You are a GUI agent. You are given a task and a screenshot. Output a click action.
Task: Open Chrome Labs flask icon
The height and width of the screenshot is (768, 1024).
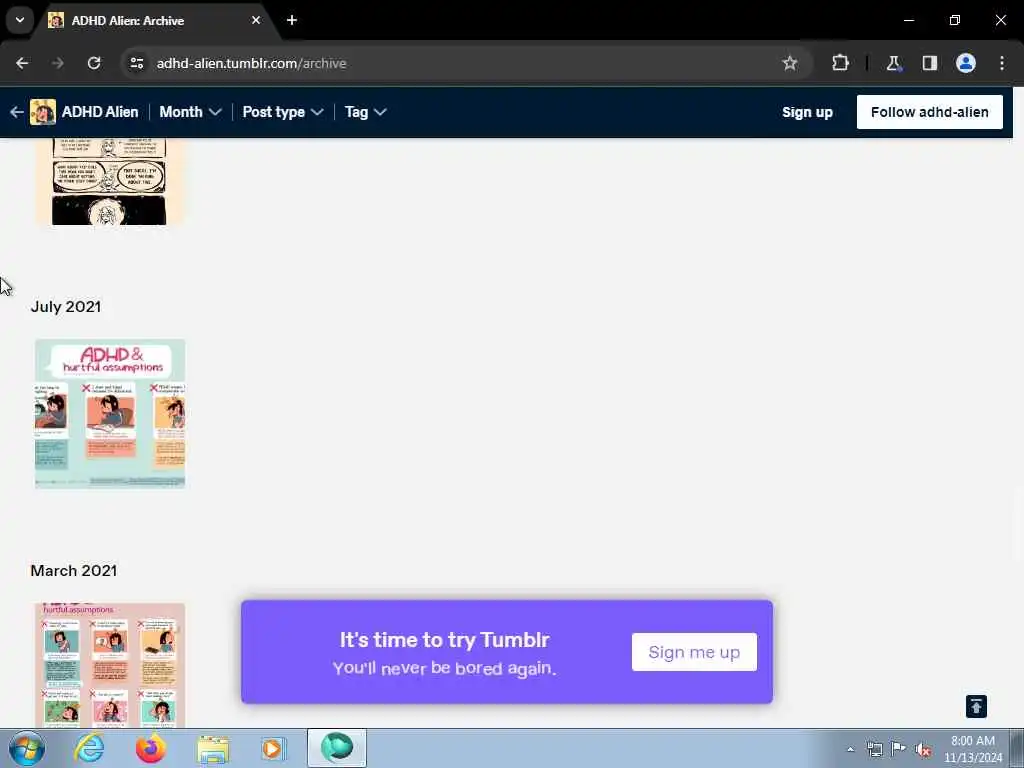tap(893, 63)
